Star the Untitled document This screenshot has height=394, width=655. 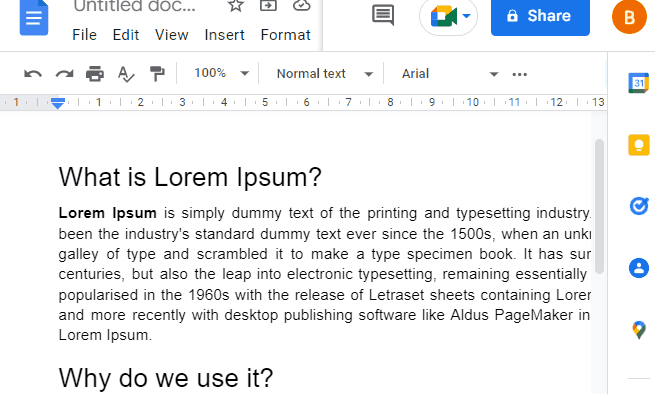coord(236,5)
